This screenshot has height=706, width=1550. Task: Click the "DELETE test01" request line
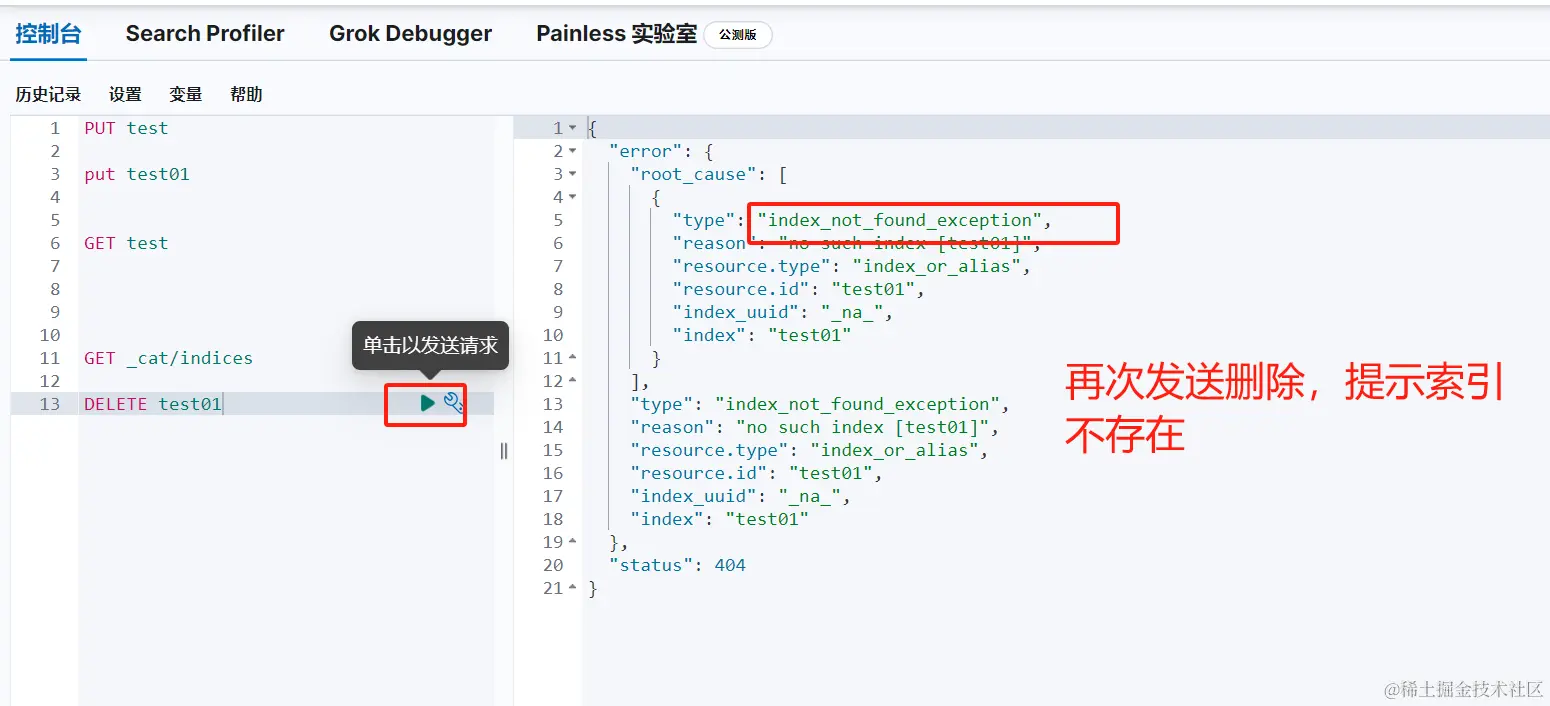pyautogui.click(x=152, y=404)
